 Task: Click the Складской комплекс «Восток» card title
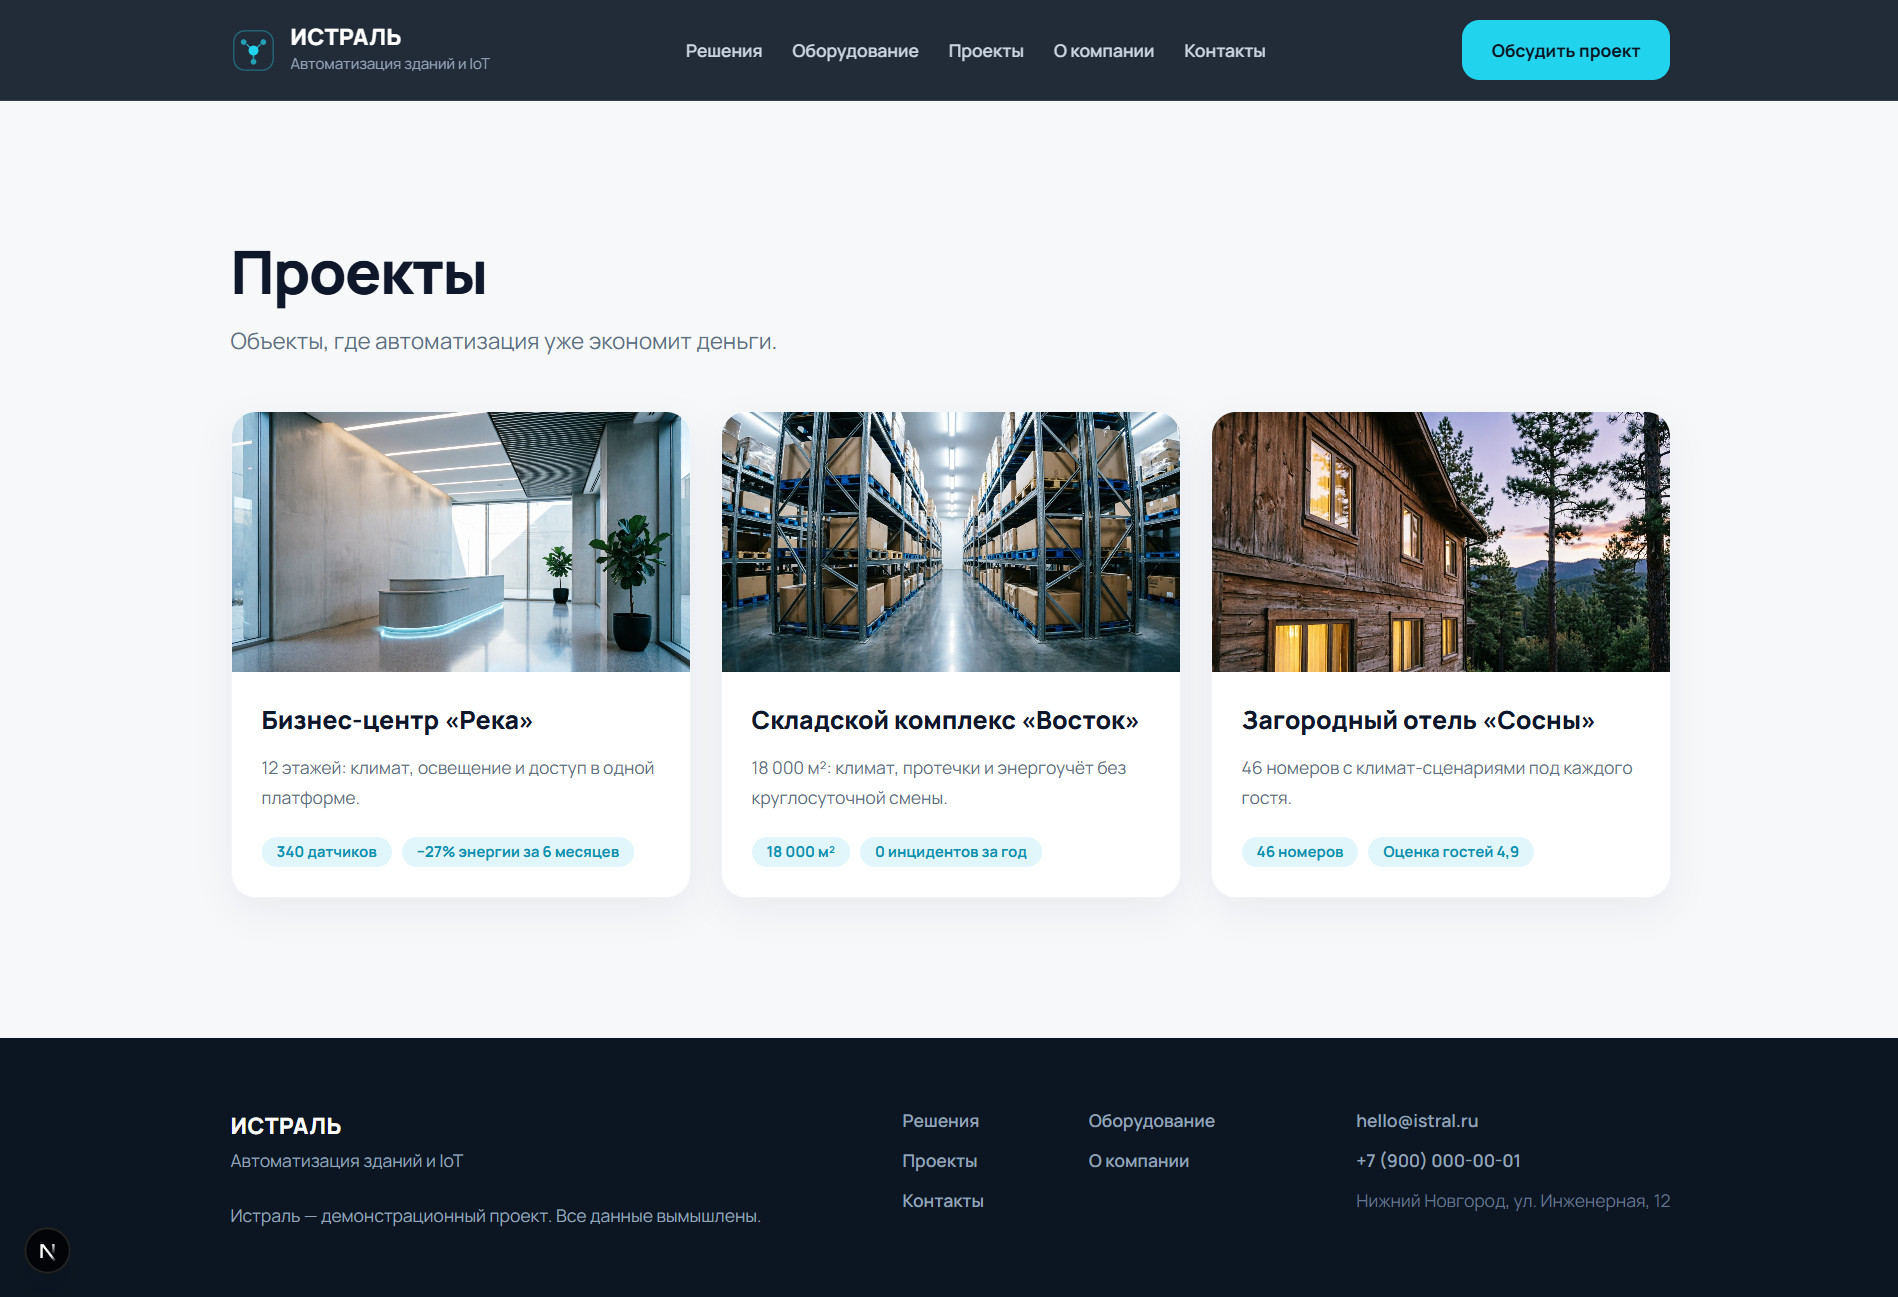pyautogui.click(x=945, y=720)
